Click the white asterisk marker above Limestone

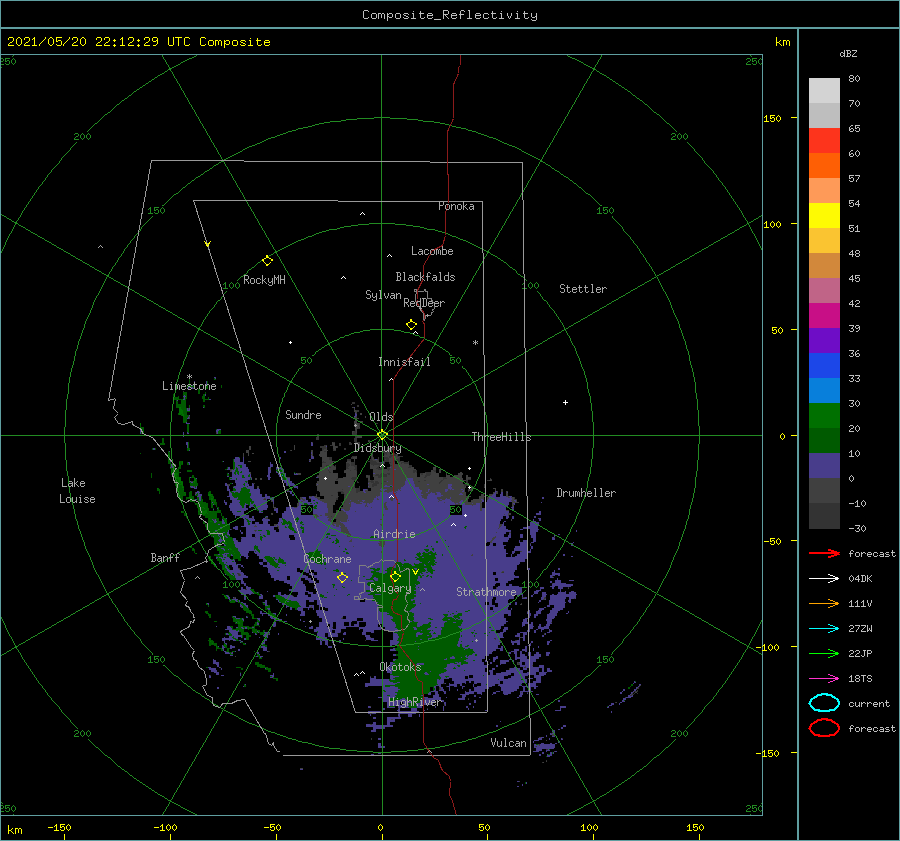pos(189,377)
